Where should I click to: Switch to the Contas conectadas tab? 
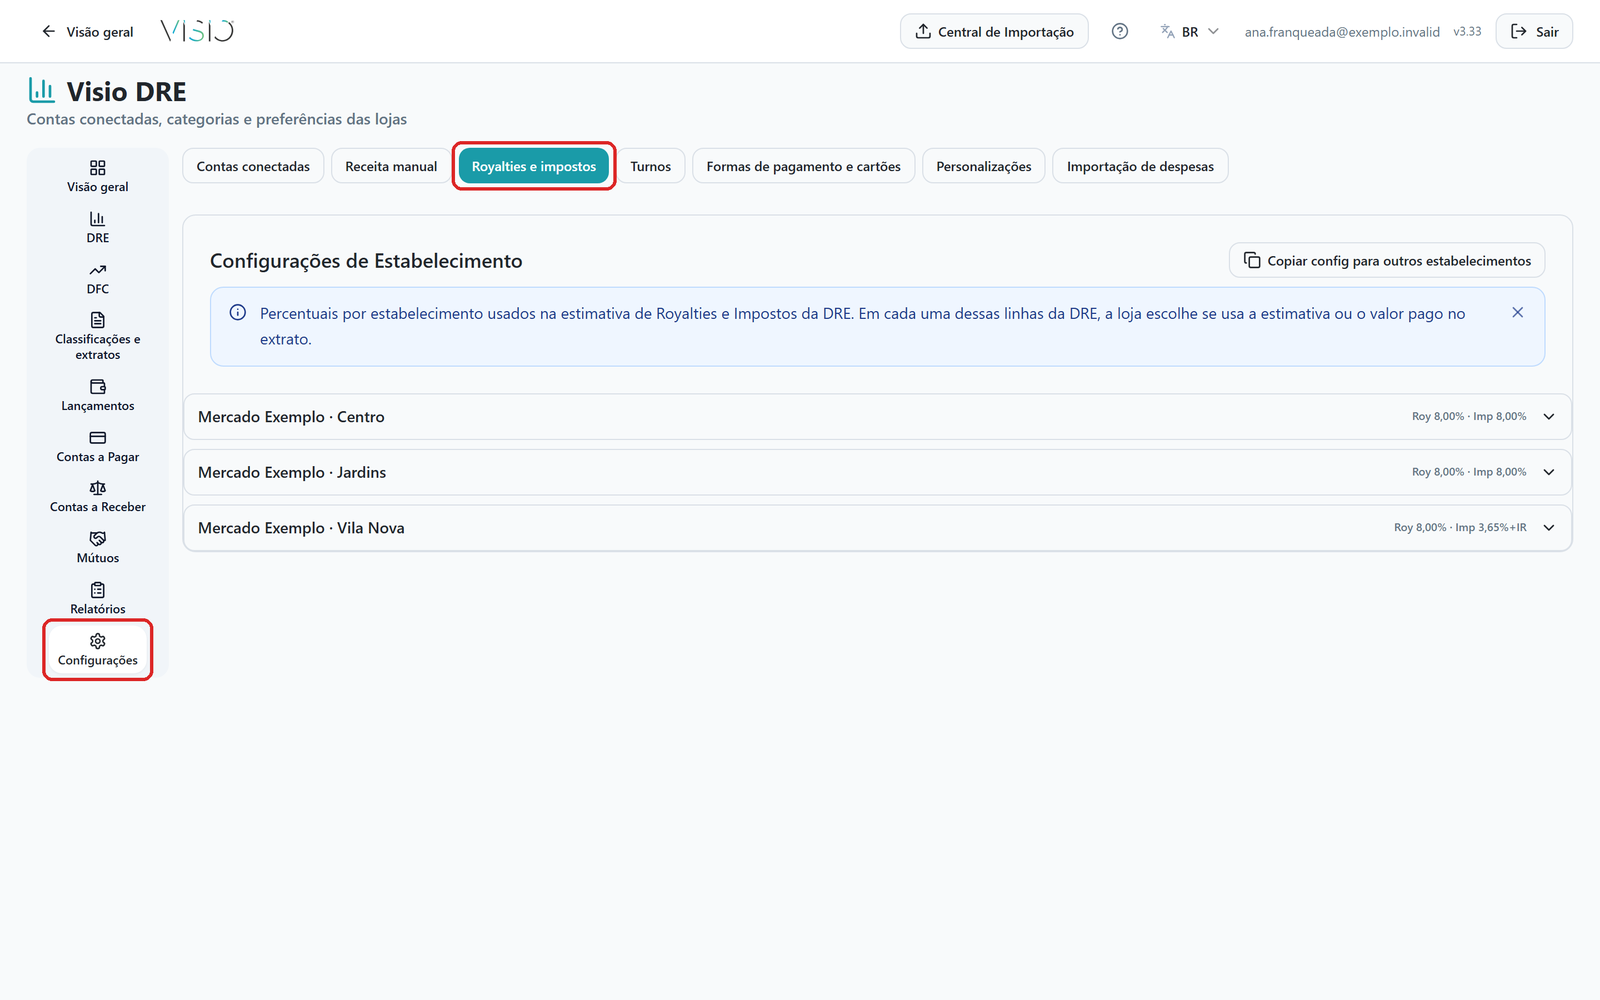pos(253,166)
